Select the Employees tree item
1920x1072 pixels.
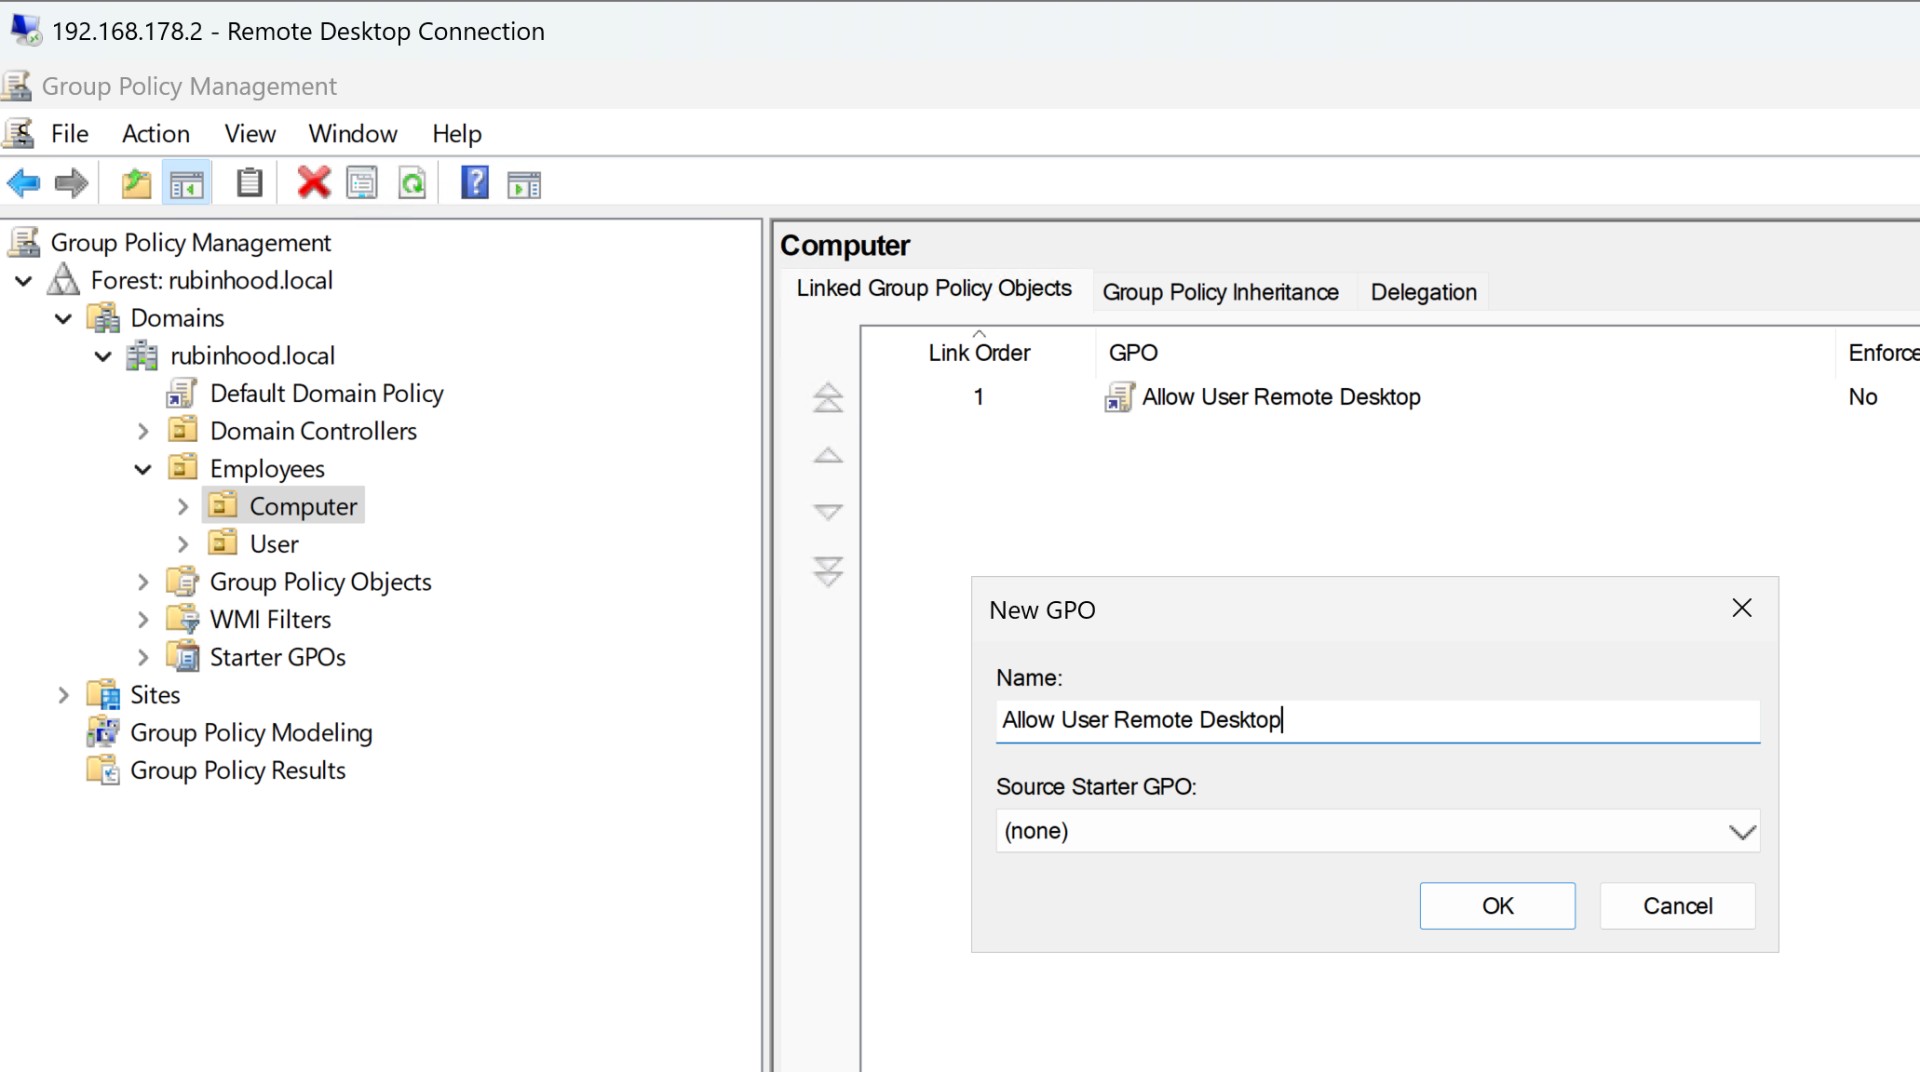point(267,469)
